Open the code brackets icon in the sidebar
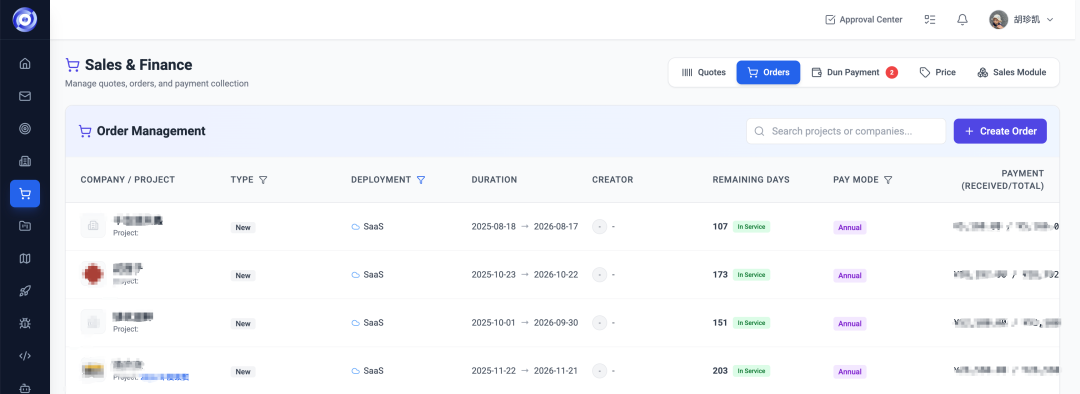This screenshot has width=1080, height=394. coord(25,356)
